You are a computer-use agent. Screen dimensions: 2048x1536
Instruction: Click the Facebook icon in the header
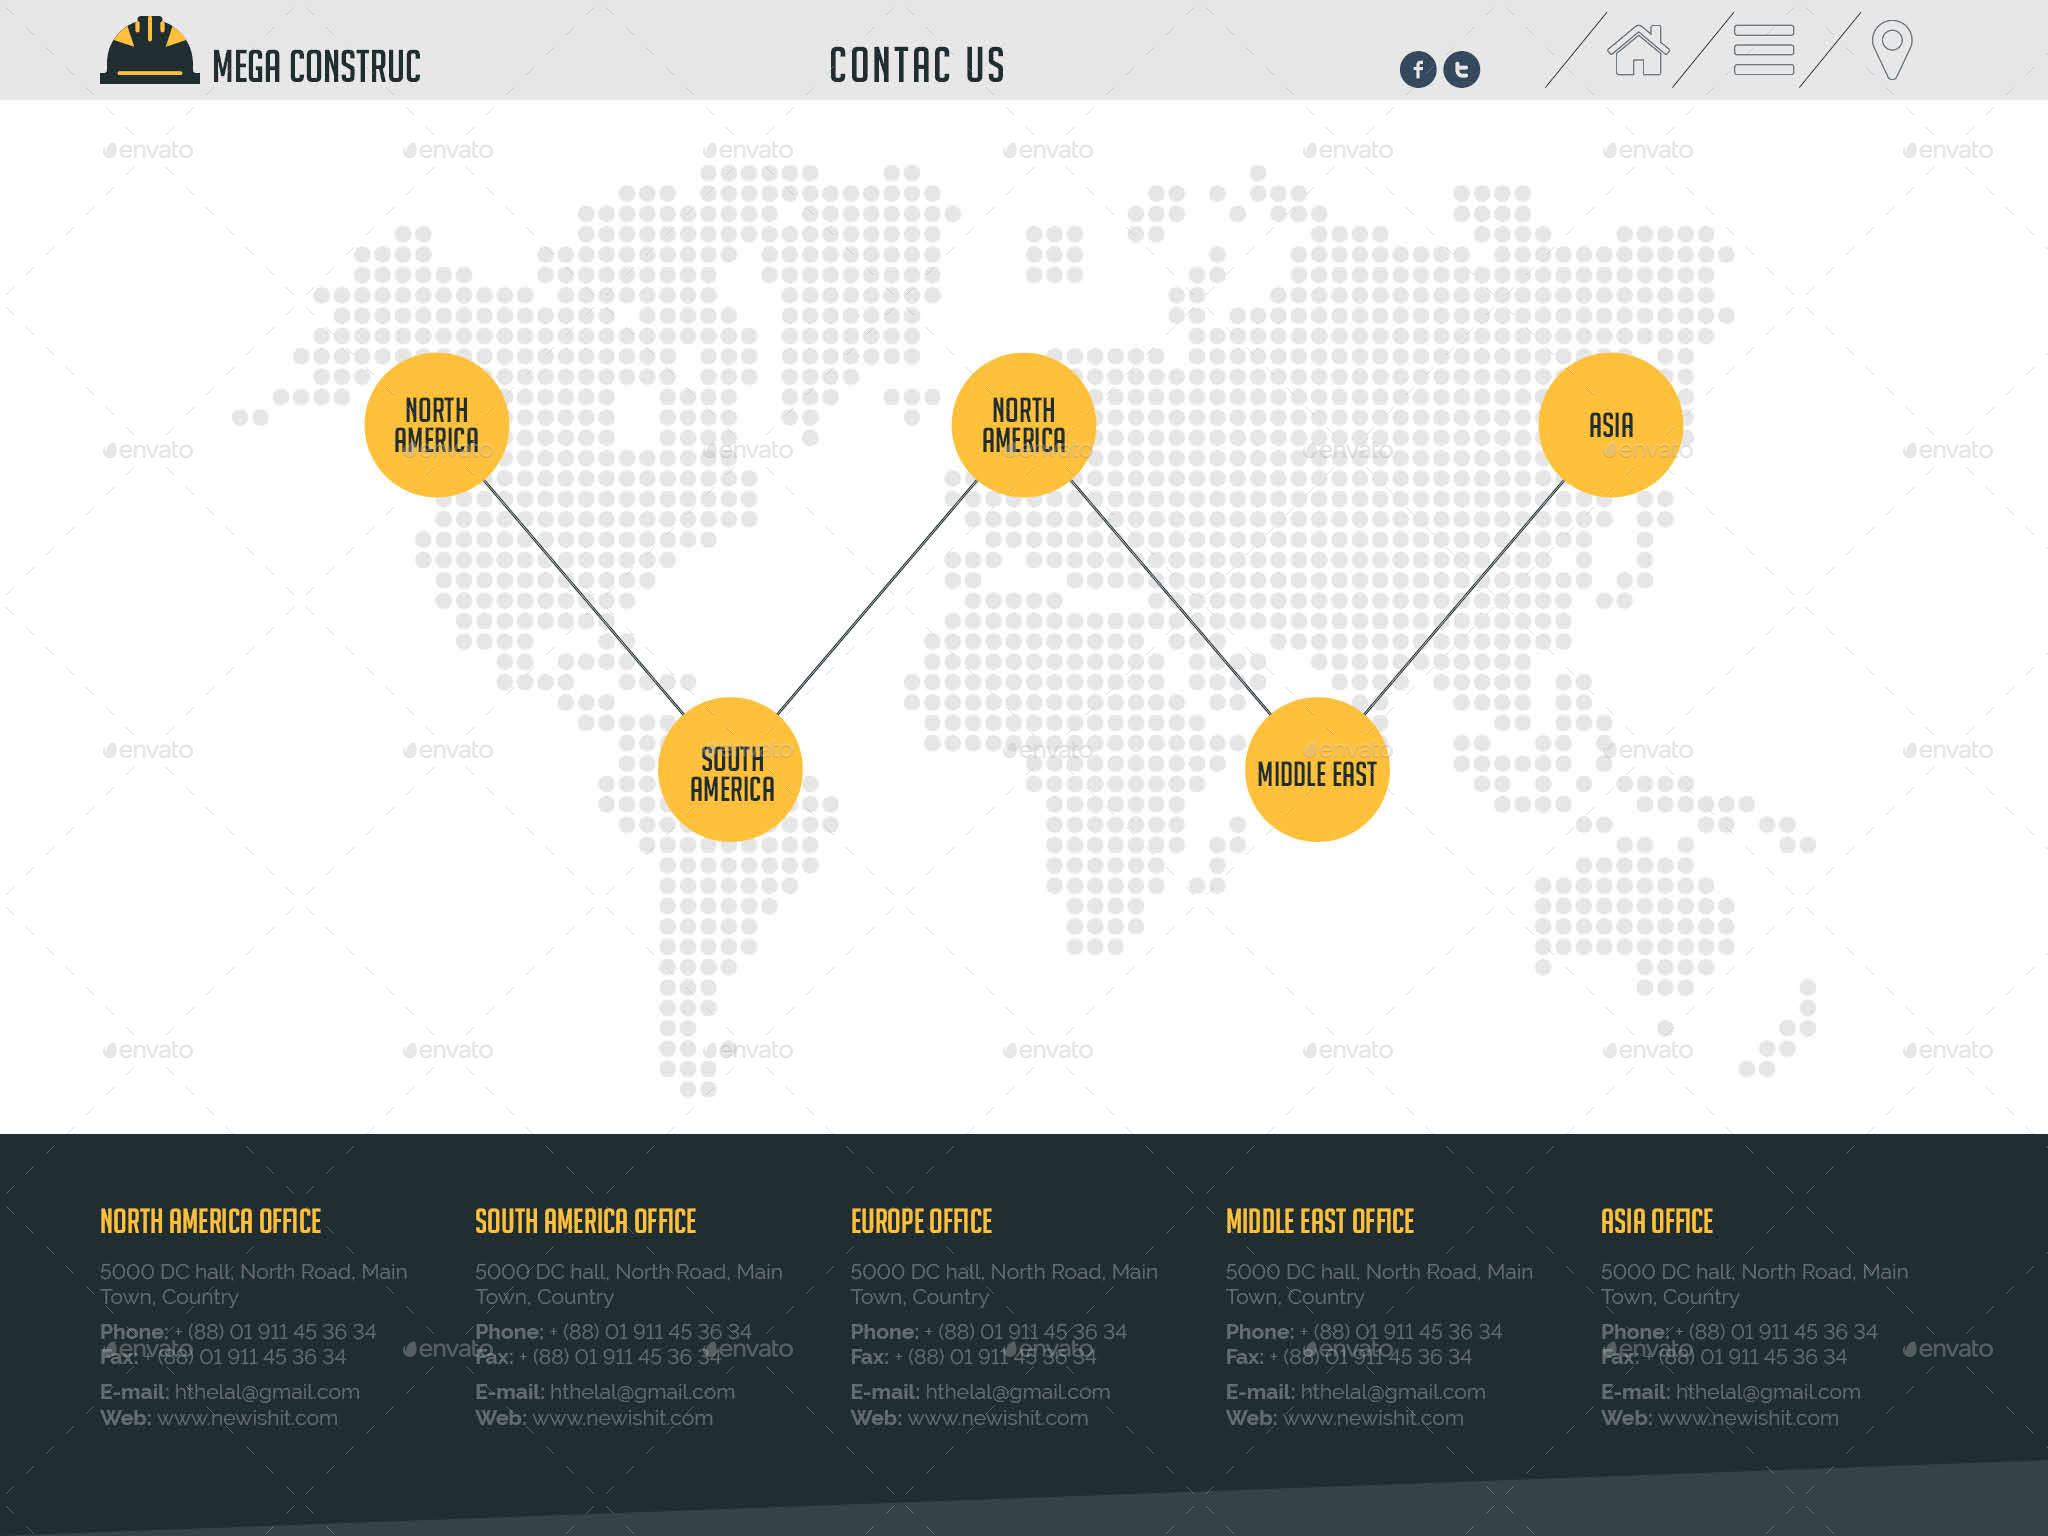click(x=1418, y=67)
